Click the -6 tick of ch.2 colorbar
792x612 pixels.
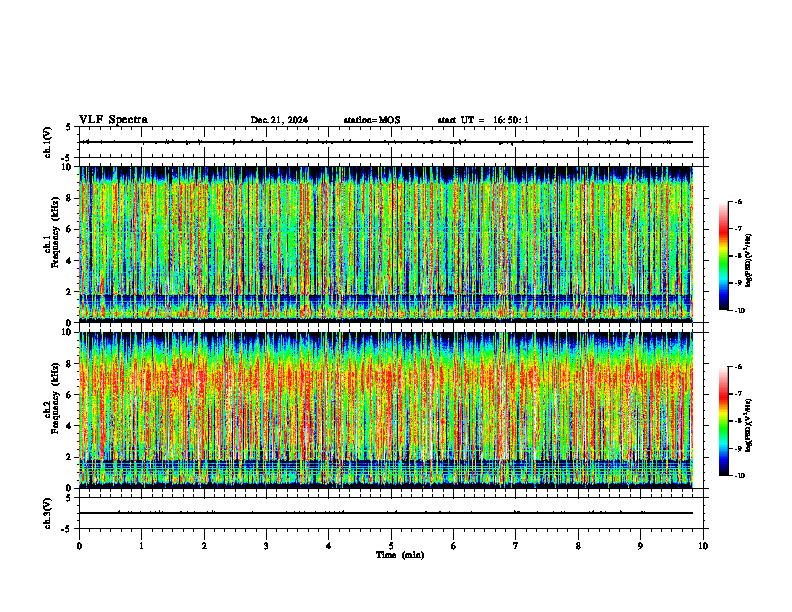738,367
